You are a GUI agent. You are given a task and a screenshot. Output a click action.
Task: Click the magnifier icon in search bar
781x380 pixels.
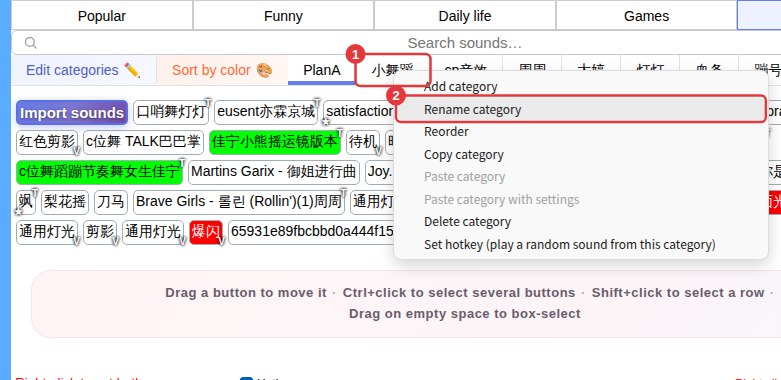(x=30, y=43)
